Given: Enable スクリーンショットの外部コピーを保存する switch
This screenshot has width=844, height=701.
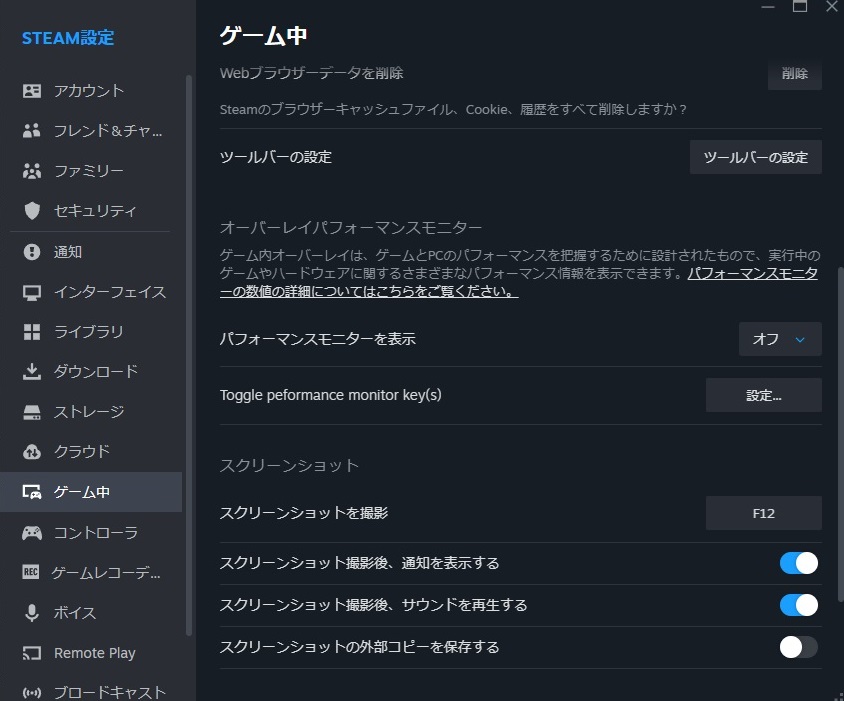Looking at the screenshot, I should pyautogui.click(x=798, y=647).
